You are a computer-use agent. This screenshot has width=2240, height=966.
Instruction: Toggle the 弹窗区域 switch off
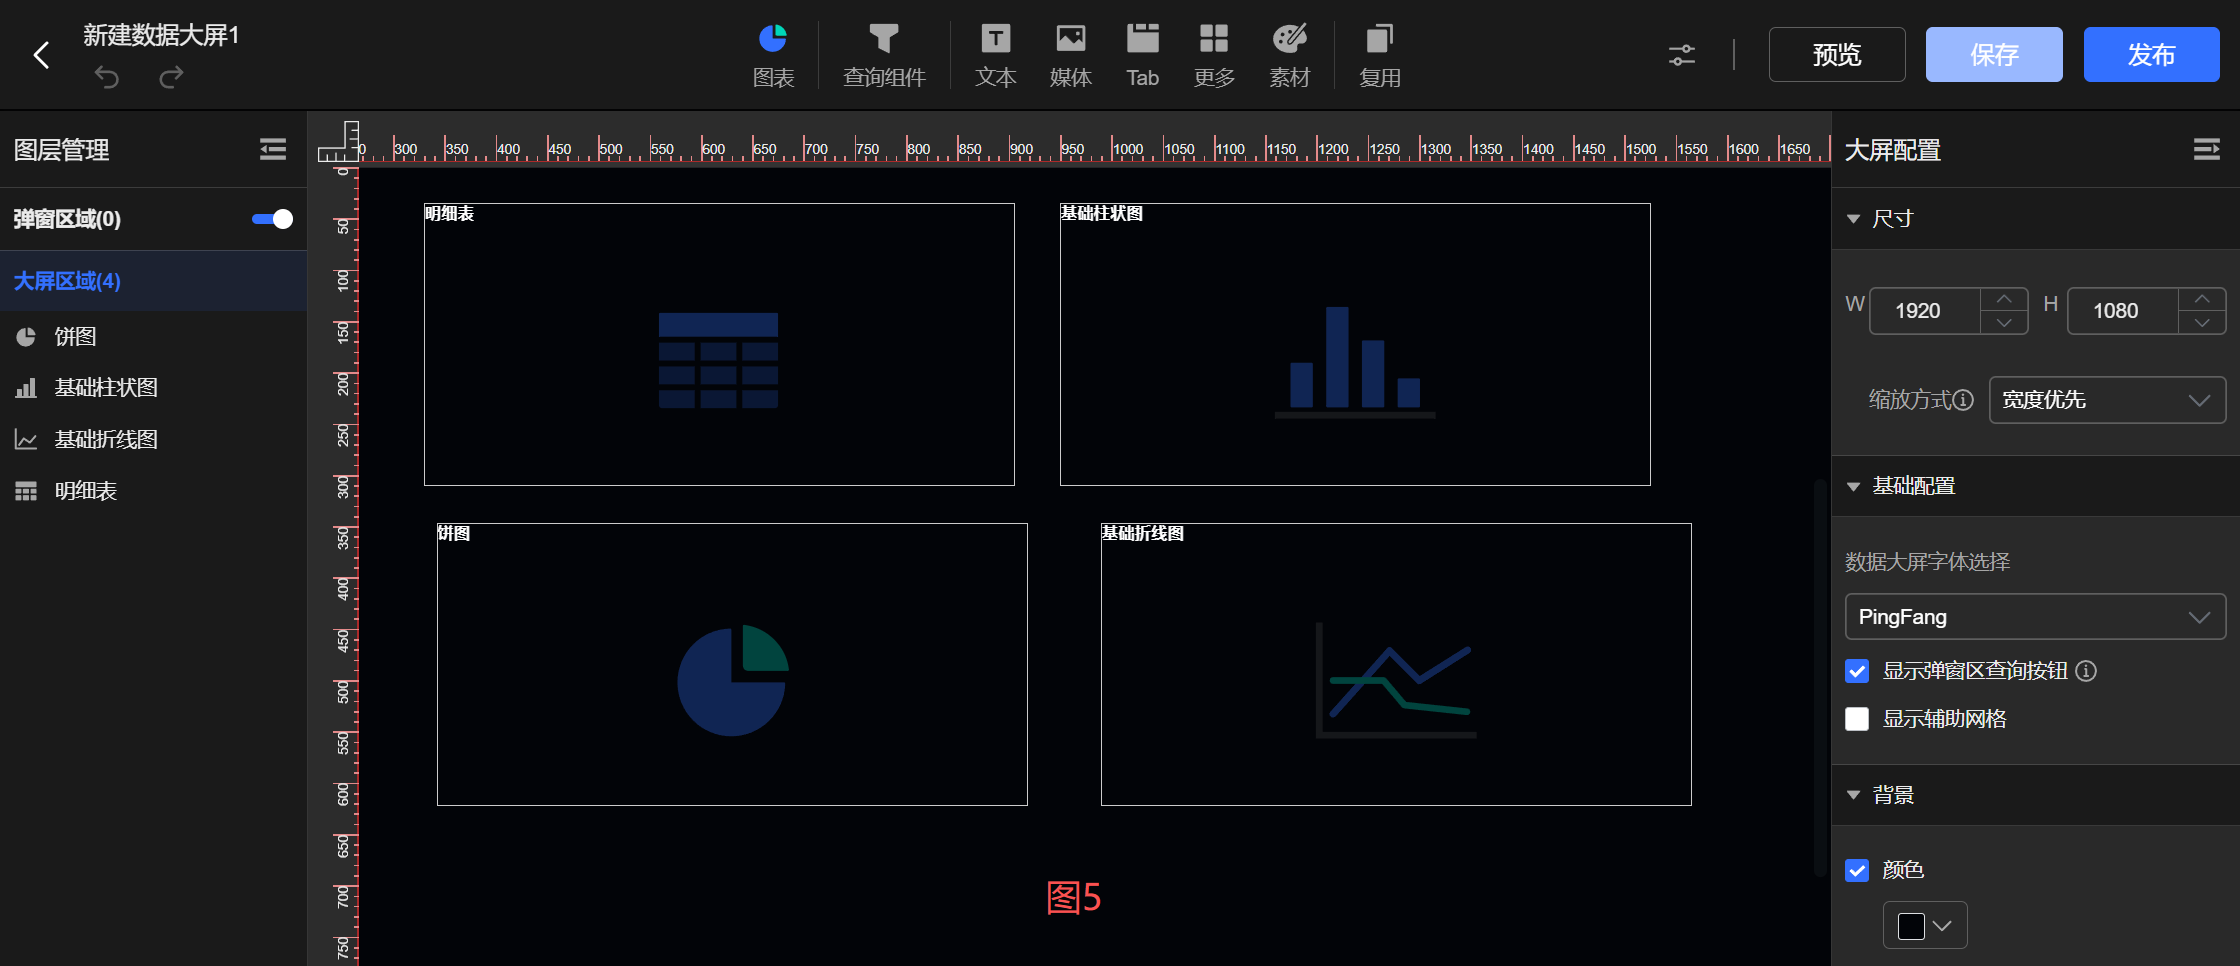(x=272, y=219)
